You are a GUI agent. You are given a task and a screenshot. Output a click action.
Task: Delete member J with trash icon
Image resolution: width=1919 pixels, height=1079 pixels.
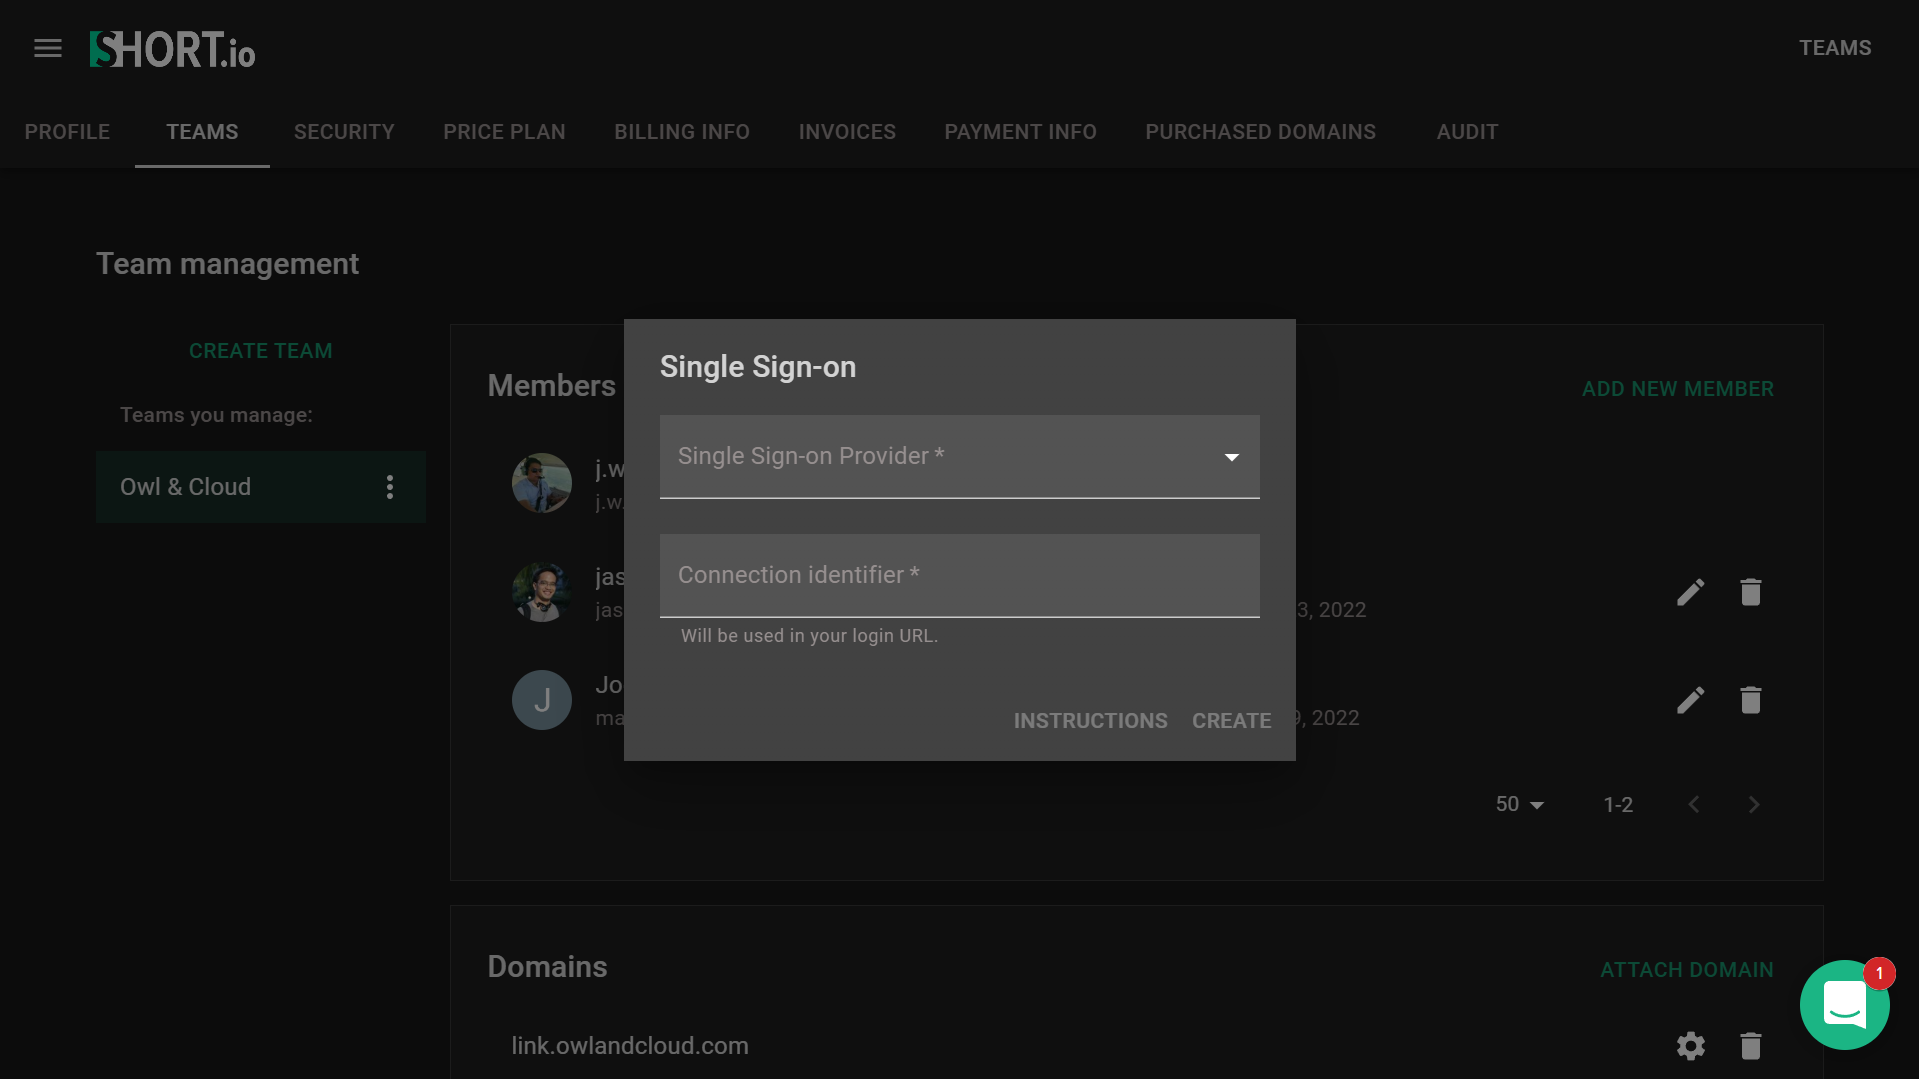coord(1750,700)
